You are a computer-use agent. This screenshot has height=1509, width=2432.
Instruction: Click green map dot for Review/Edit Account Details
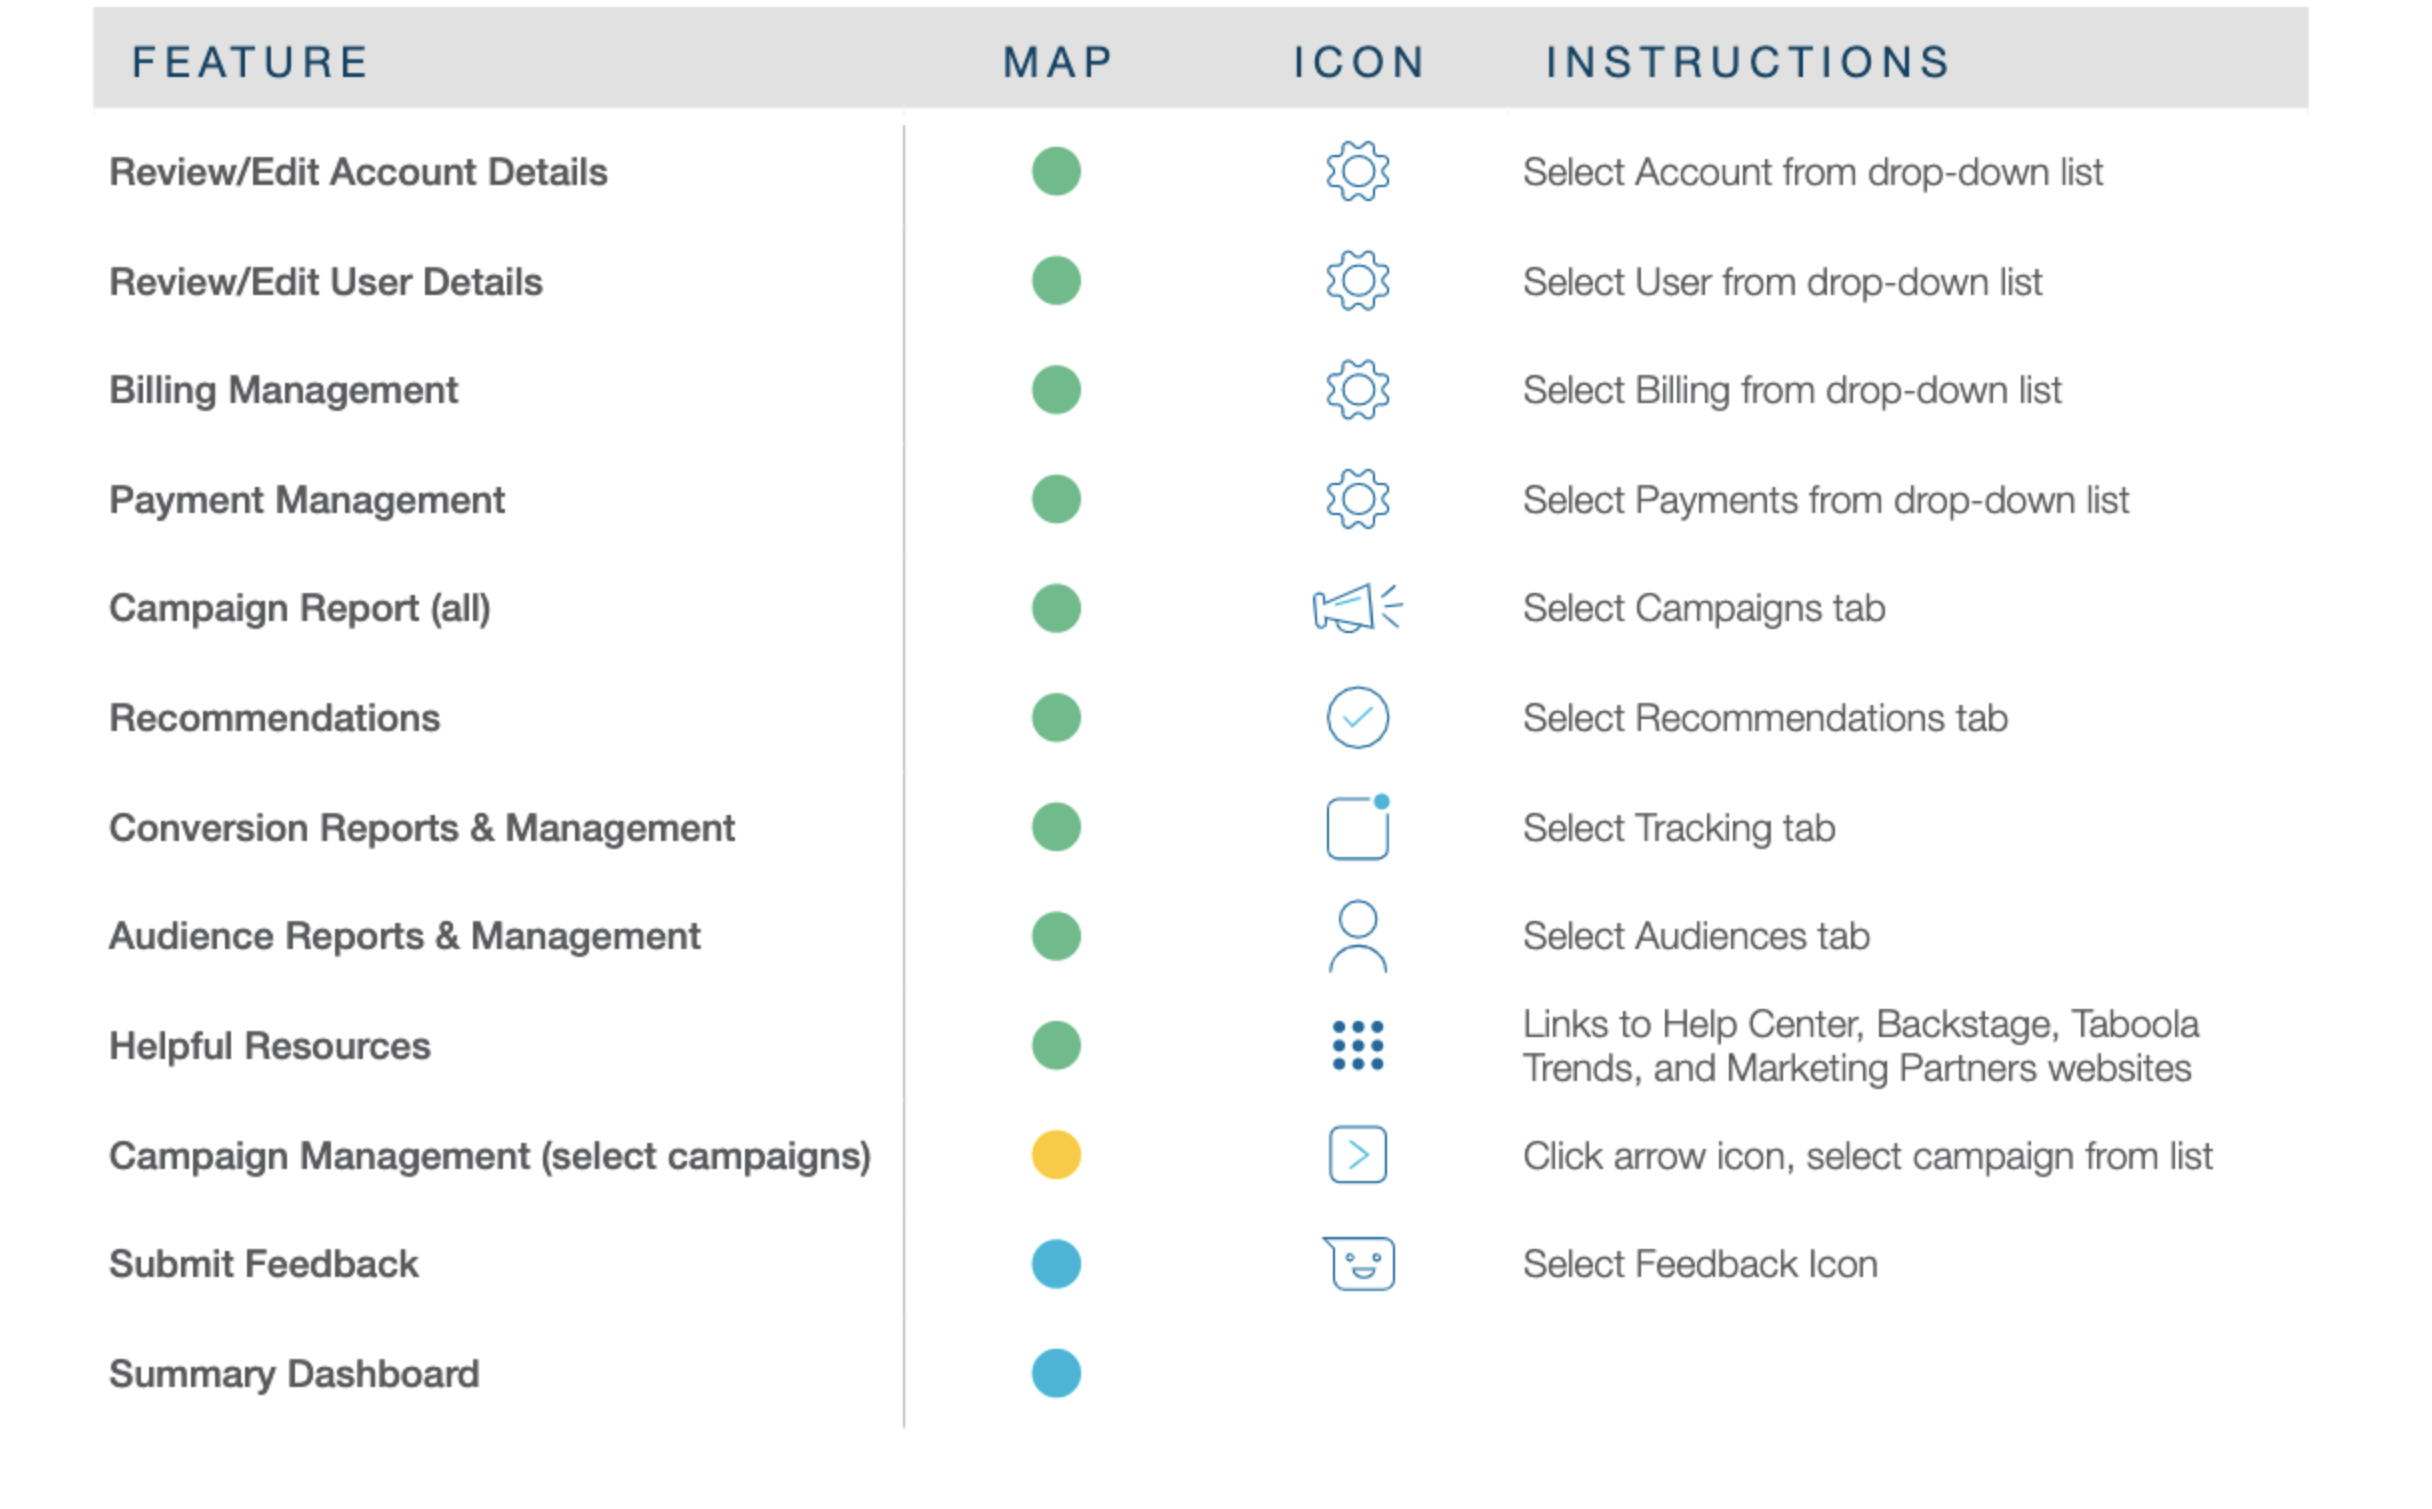[x=1056, y=172]
